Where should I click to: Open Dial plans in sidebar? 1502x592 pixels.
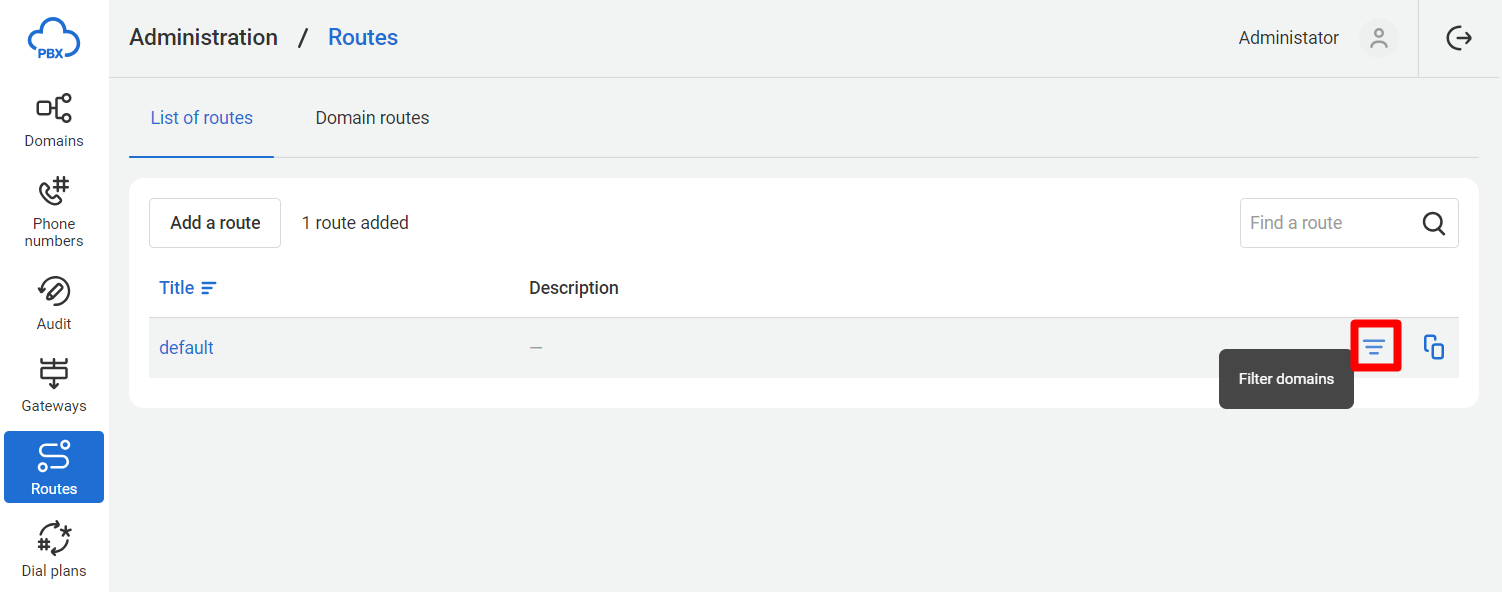(x=54, y=550)
